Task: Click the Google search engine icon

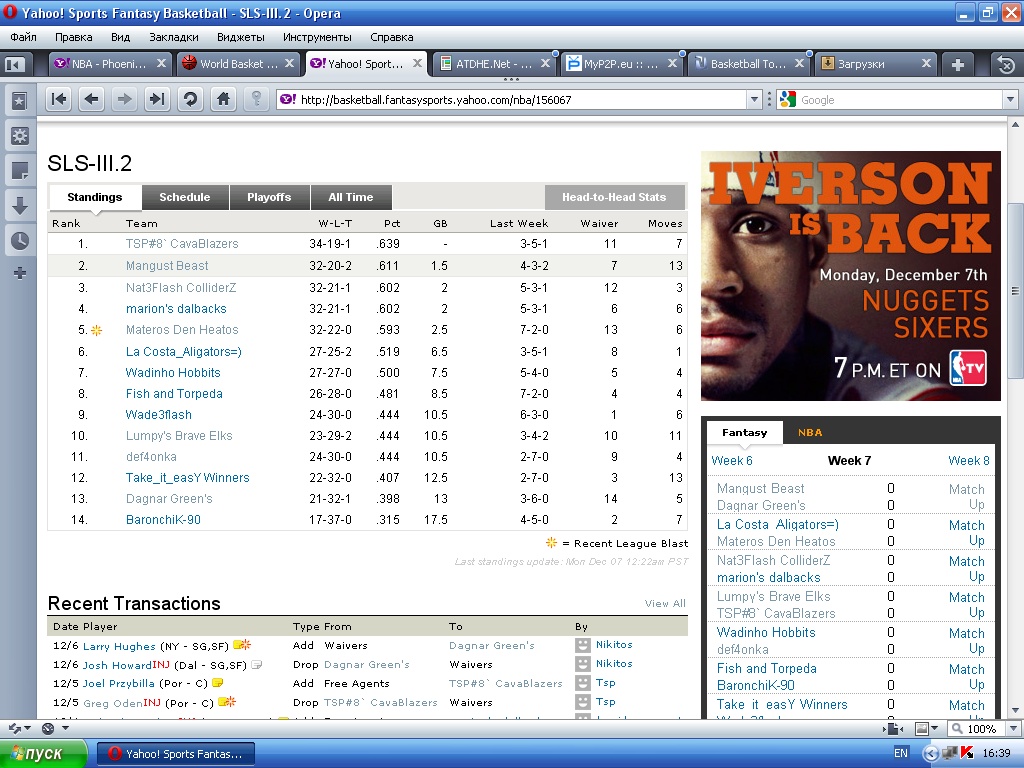Action: 788,99
